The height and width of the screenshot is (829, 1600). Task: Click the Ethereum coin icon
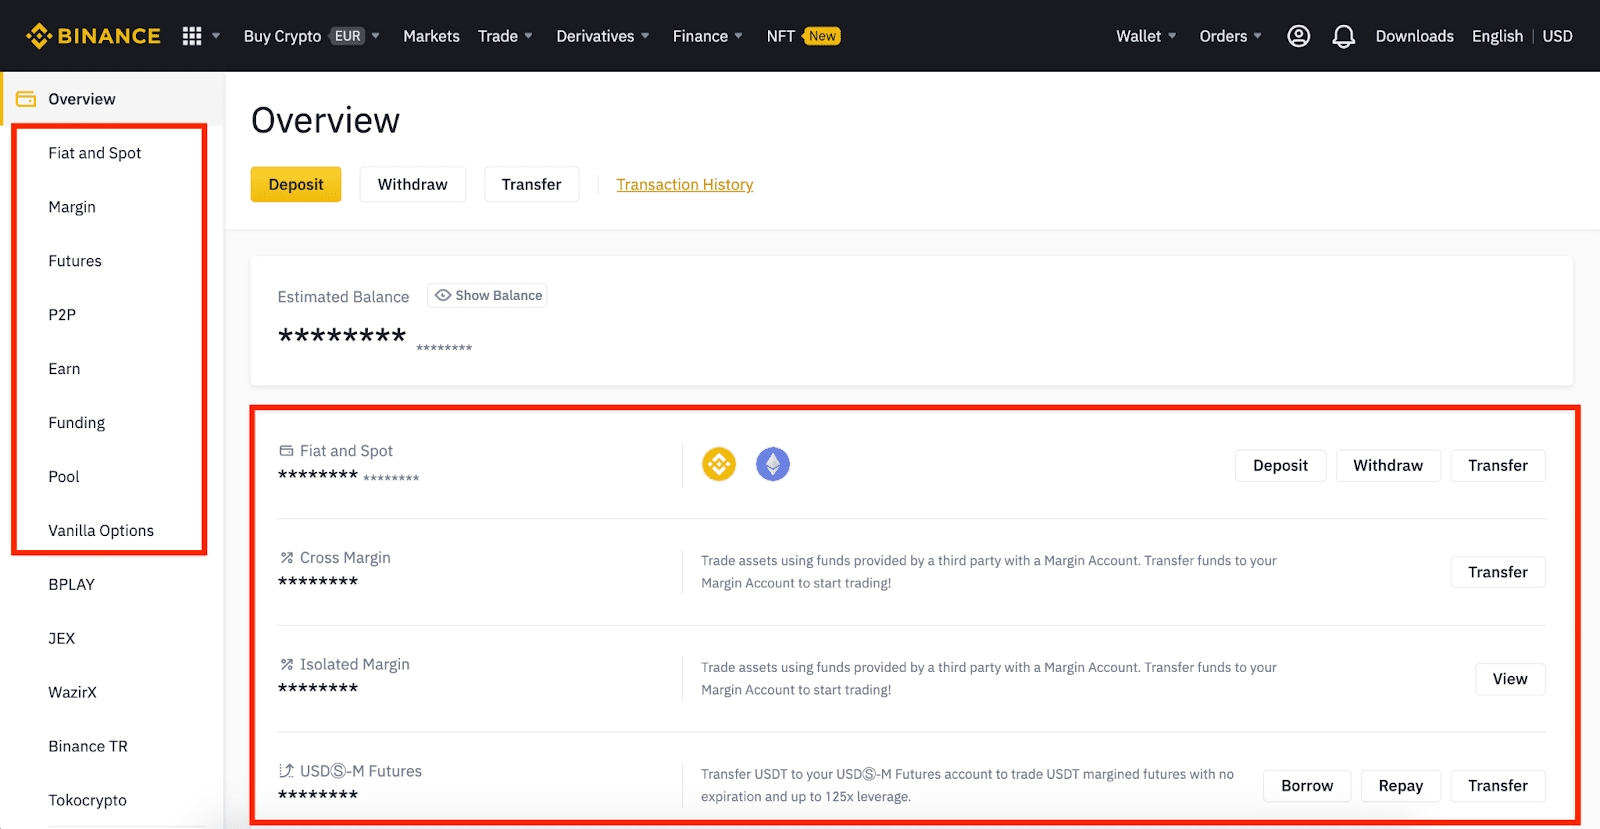click(x=772, y=464)
